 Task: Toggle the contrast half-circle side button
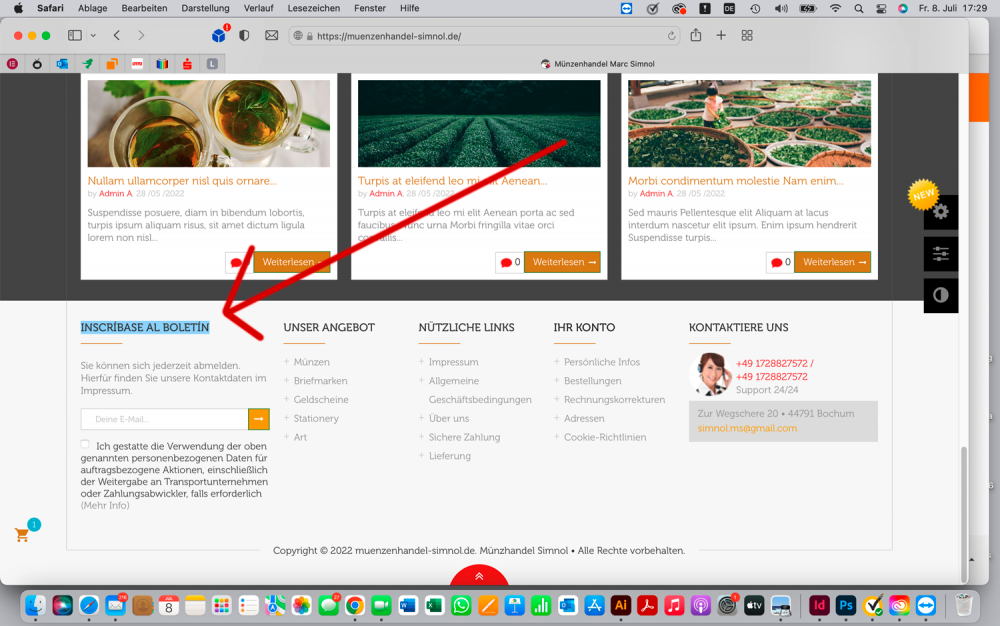pyautogui.click(x=941, y=295)
